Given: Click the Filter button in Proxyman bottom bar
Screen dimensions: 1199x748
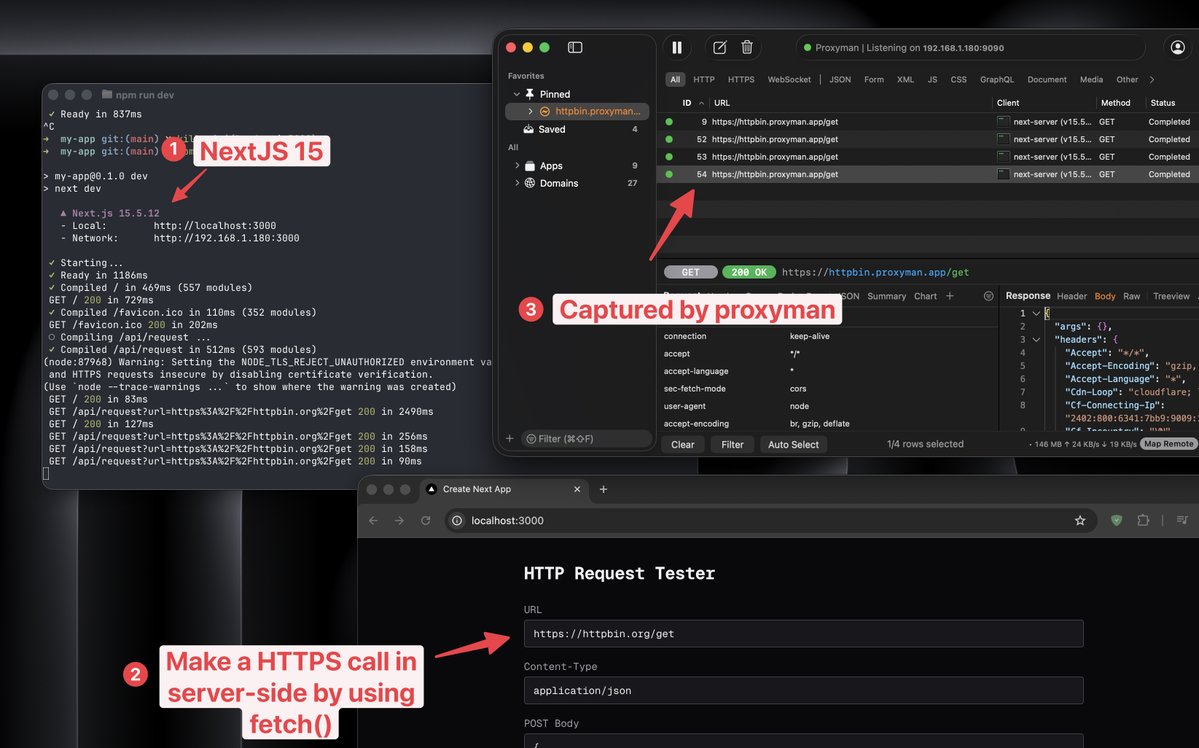Looking at the screenshot, I should (732, 444).
